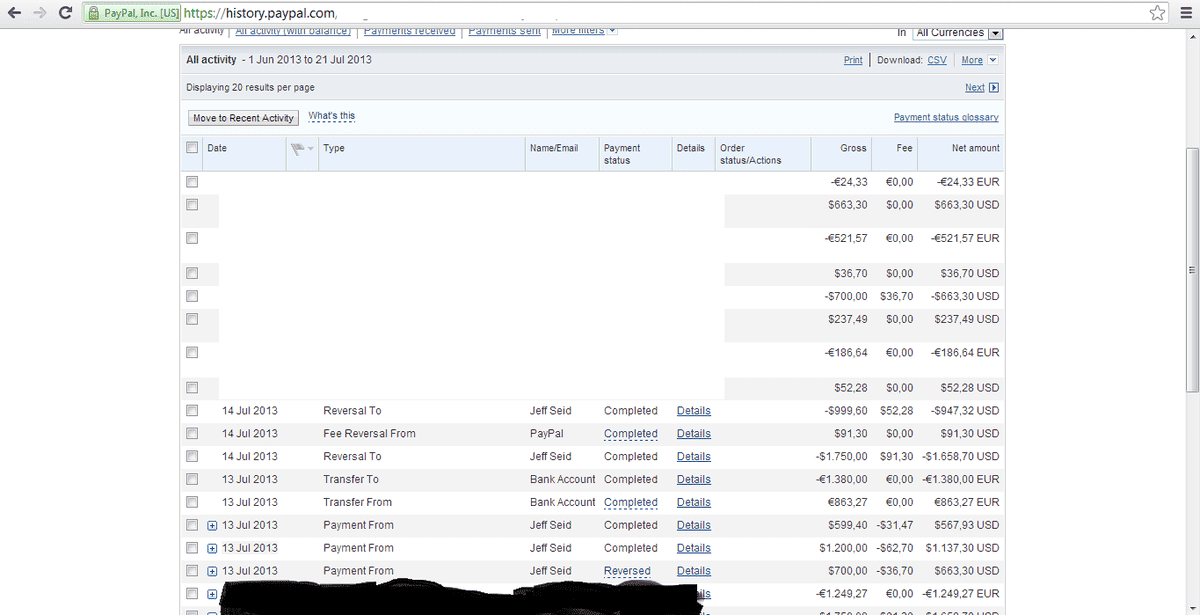This screenshot has height=615, width=1200.
Task: Select the checkbox for the Transfer To row
Action: 192,480
